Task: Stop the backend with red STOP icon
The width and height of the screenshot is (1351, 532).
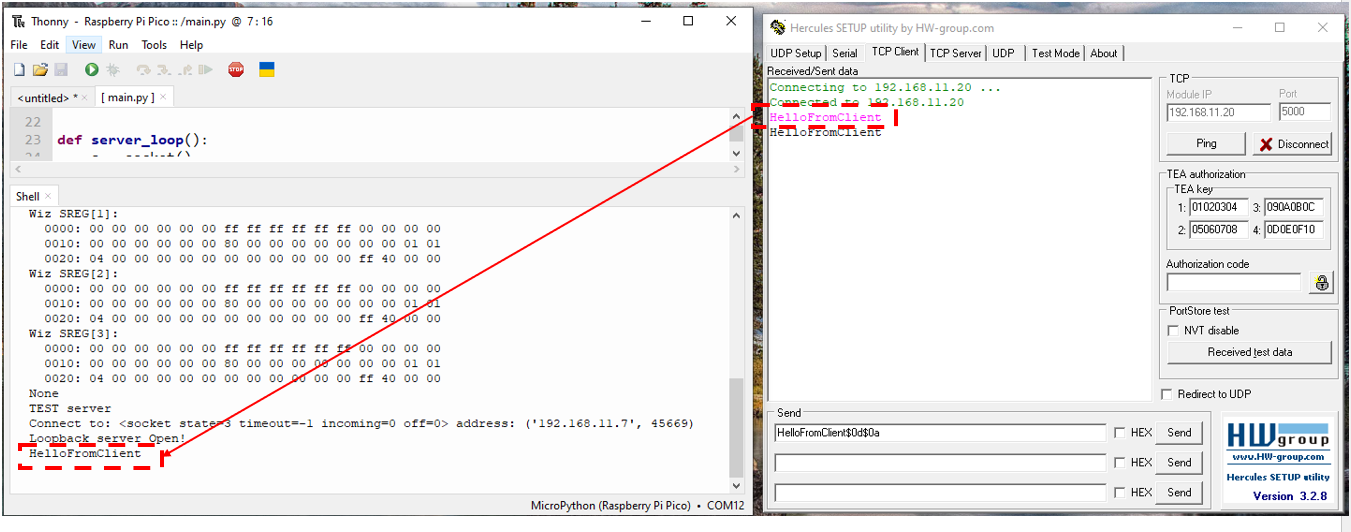Action: (x=236, y=70)
